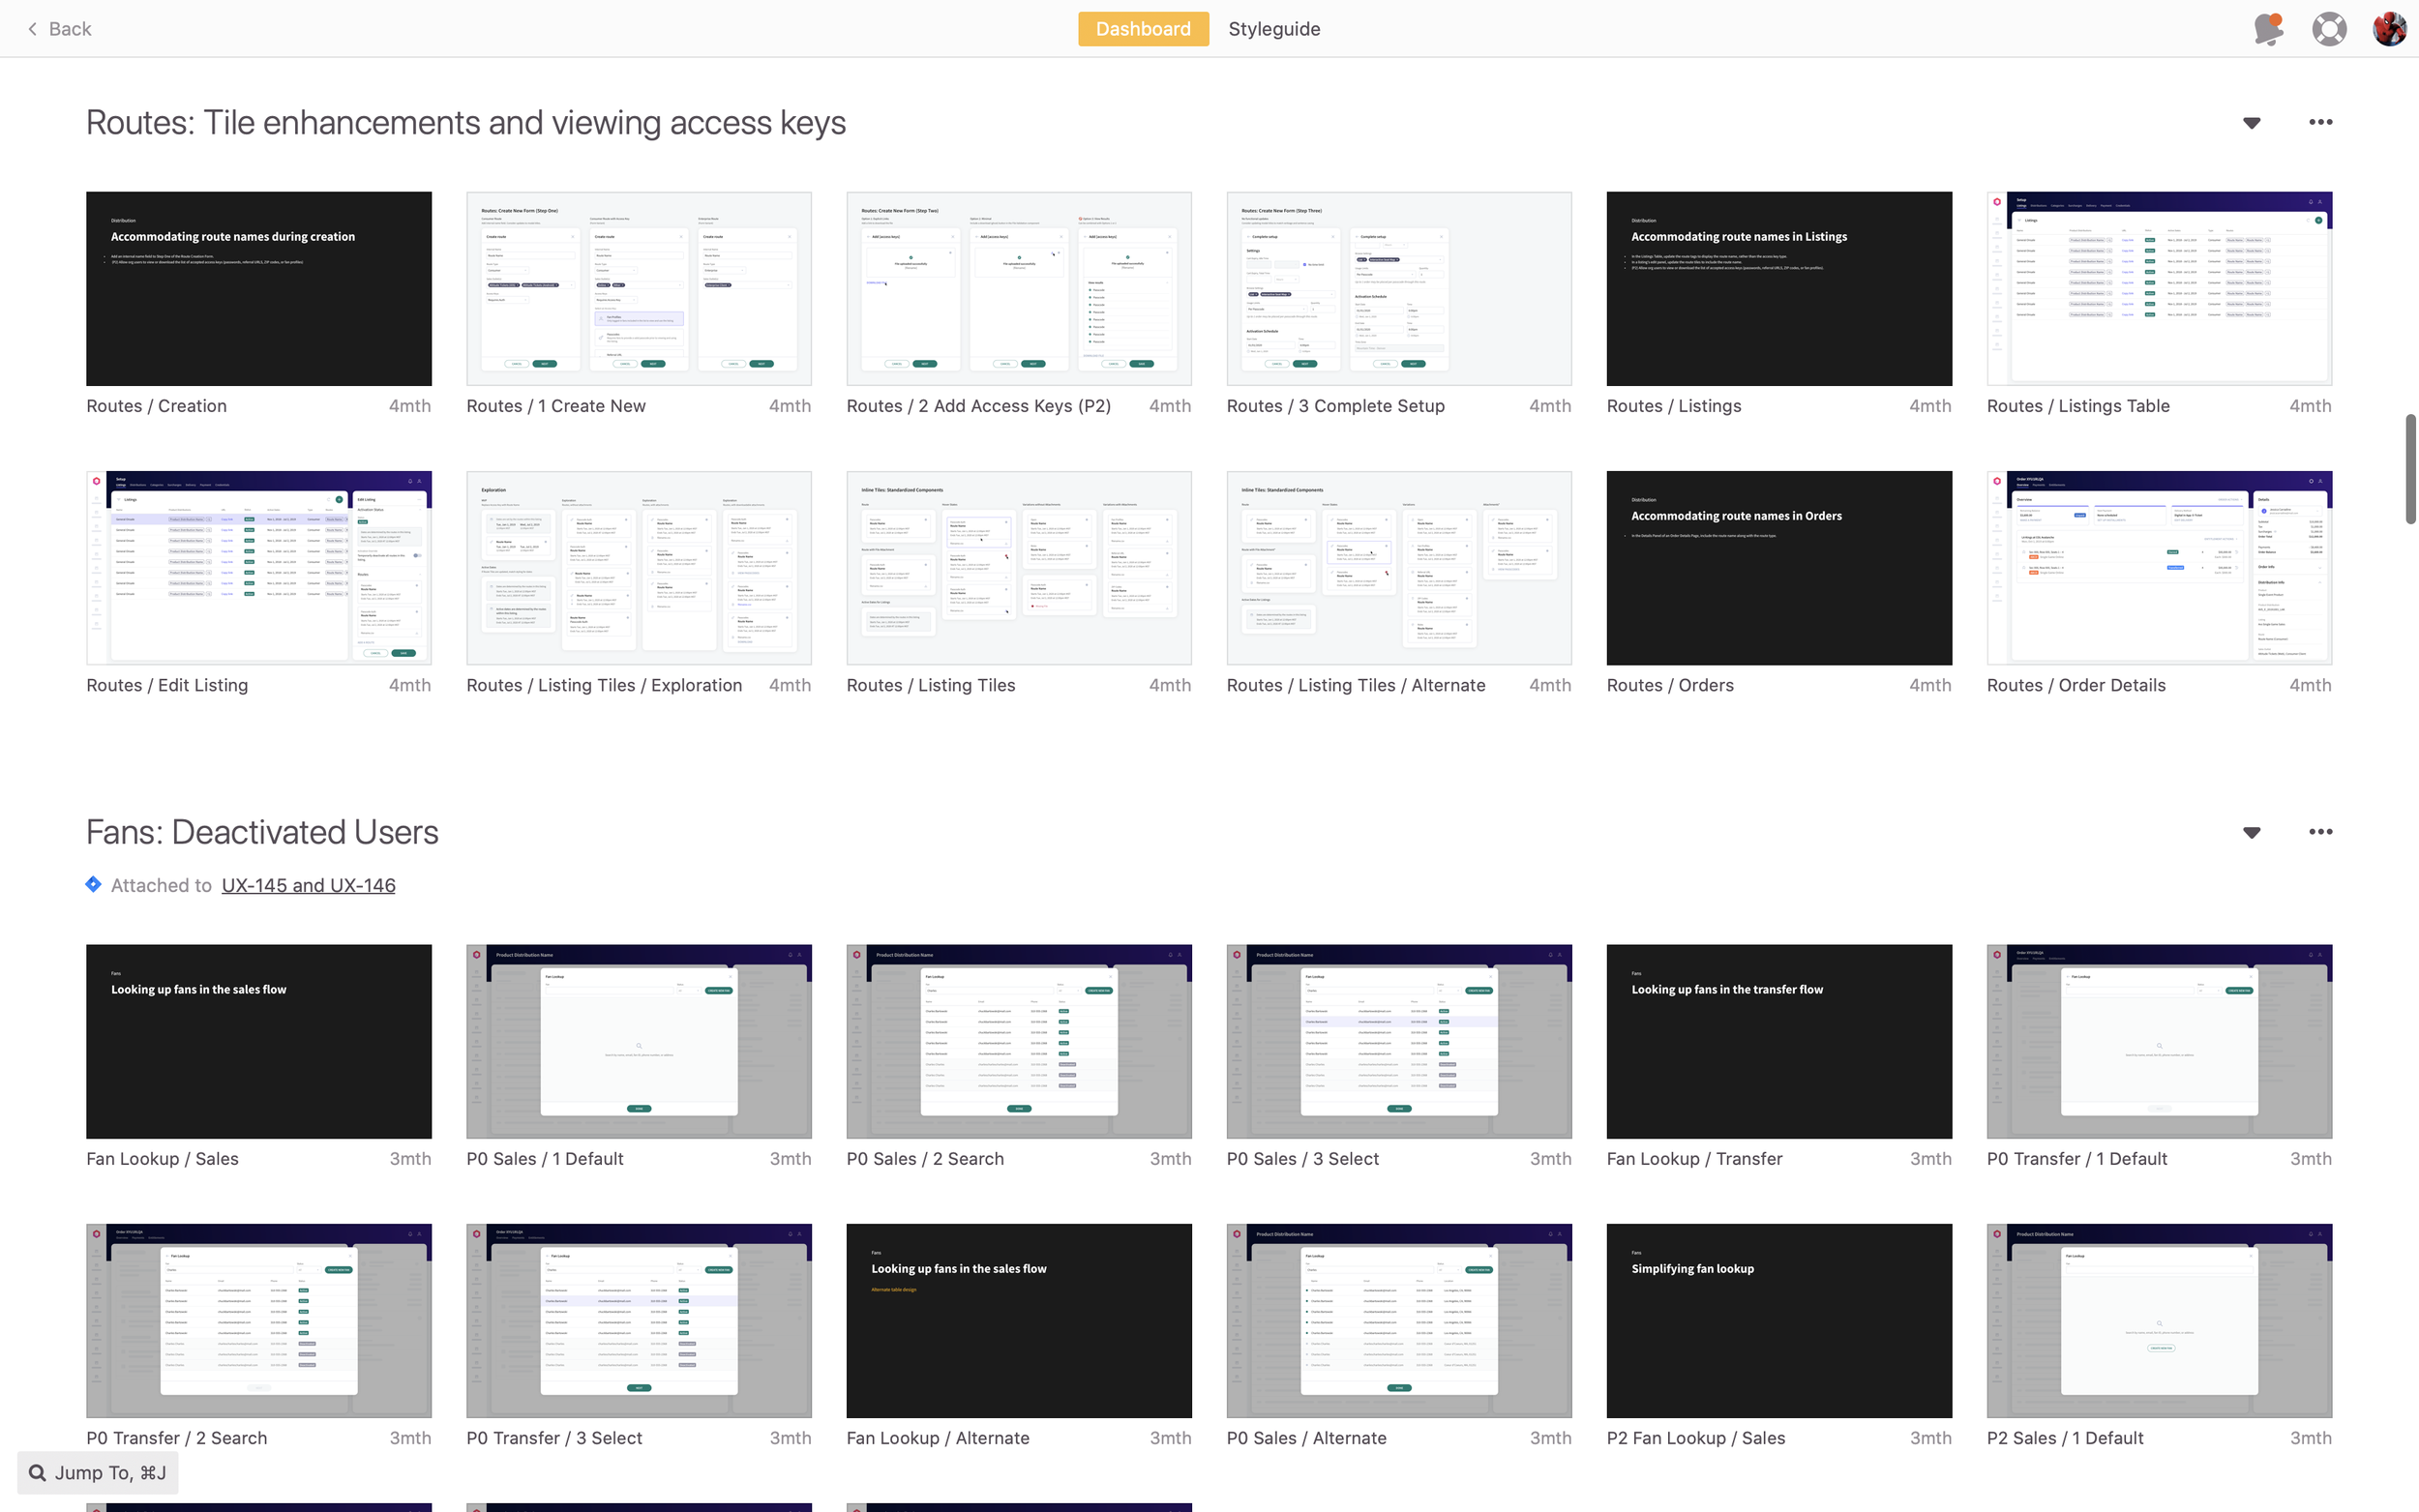The width and height of the screenshot is (2419, 1512).
Task: Click the Jump To button
Action: [98, 1473]
